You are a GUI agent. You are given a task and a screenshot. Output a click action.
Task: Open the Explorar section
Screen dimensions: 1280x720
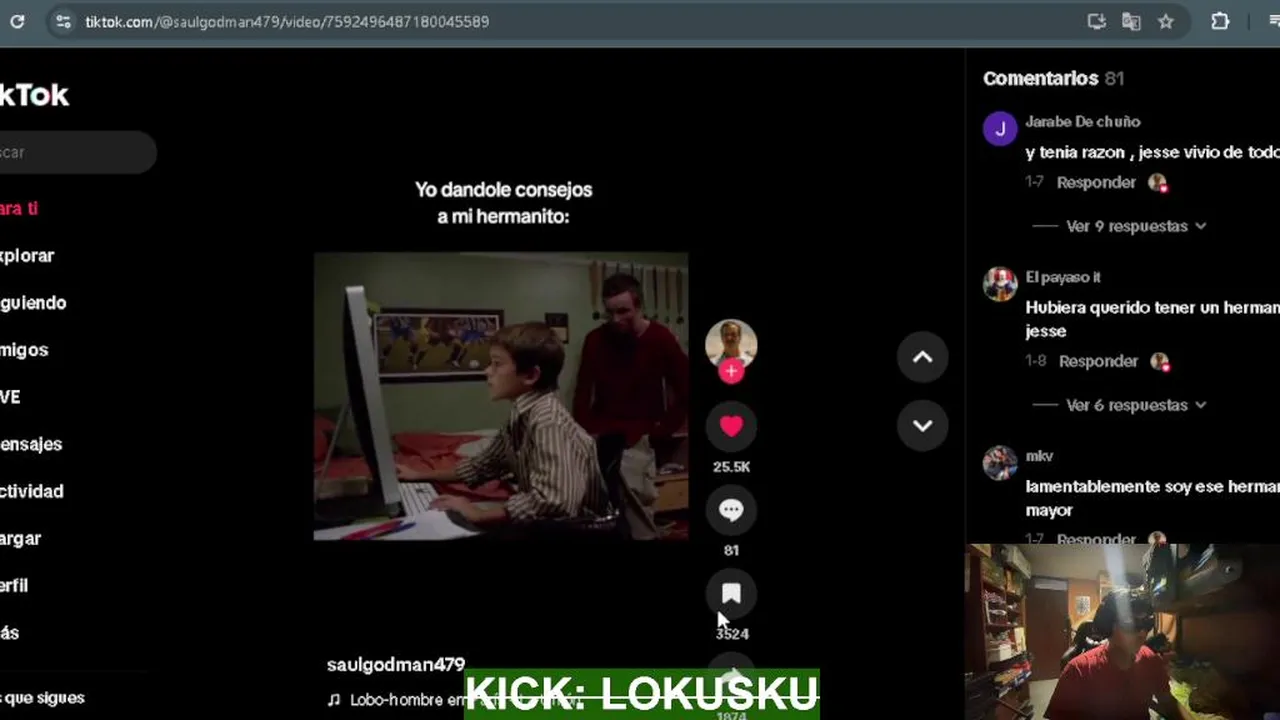click(x=27, y=255)
